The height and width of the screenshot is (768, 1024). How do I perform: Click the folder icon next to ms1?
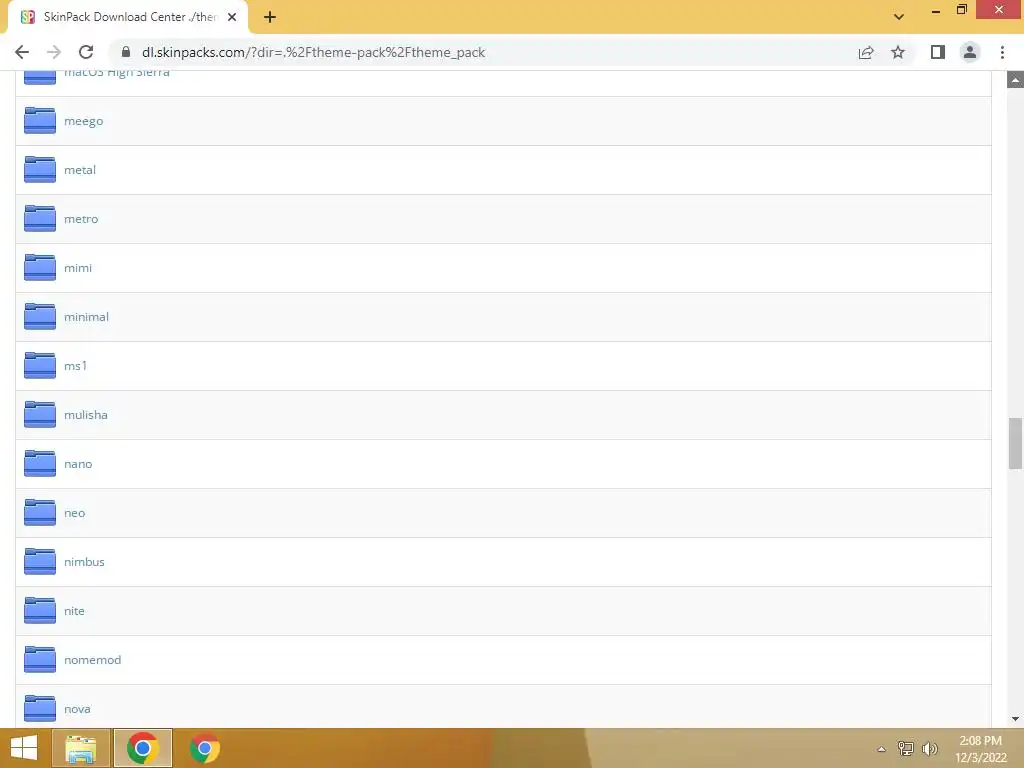40,366
